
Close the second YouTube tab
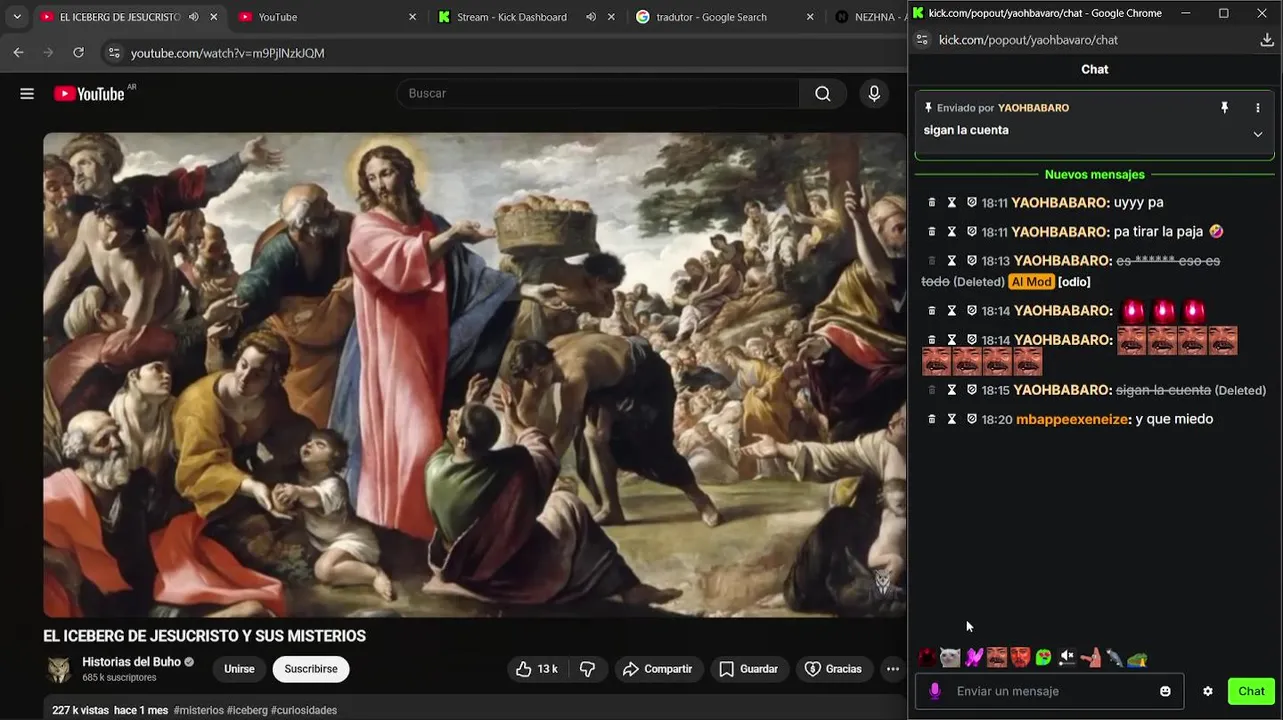click(x=412, y=17)
